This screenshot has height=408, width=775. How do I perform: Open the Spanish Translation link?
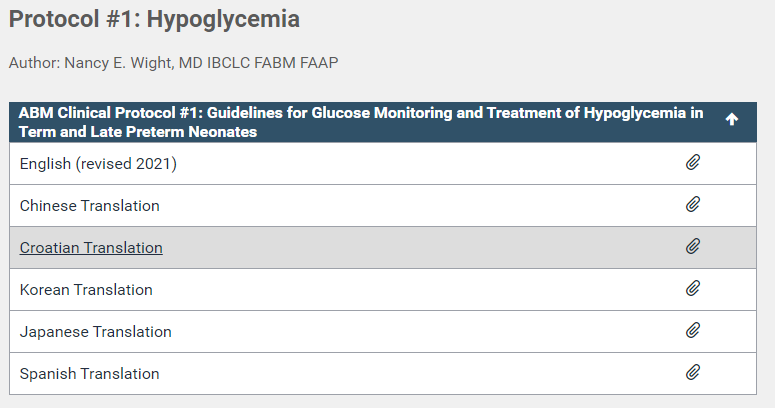coord(89,374)
